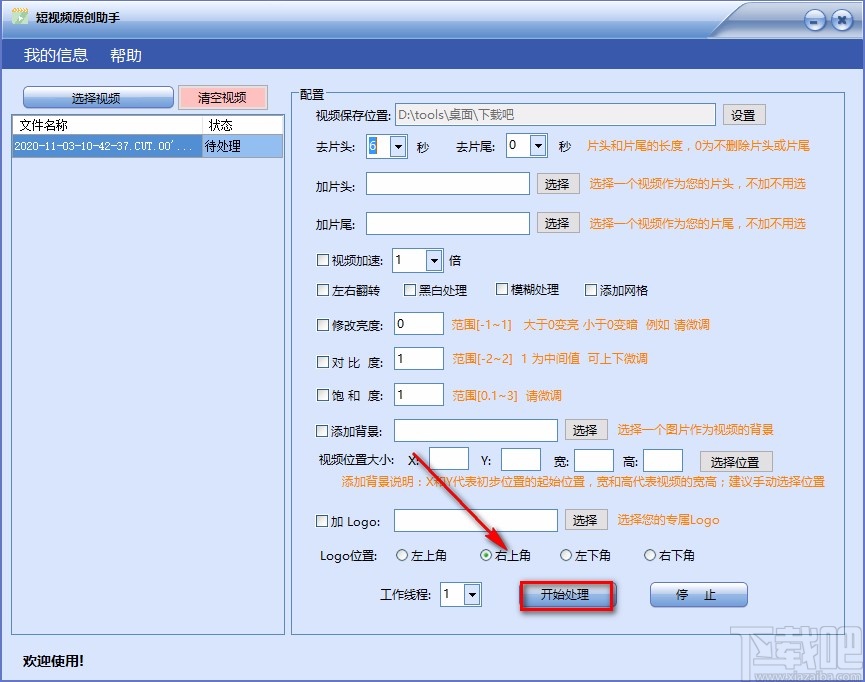Click the 加片头 input field
Image resolution: width=865 pixels, height=682 pixels.
[x=448, y=184]
